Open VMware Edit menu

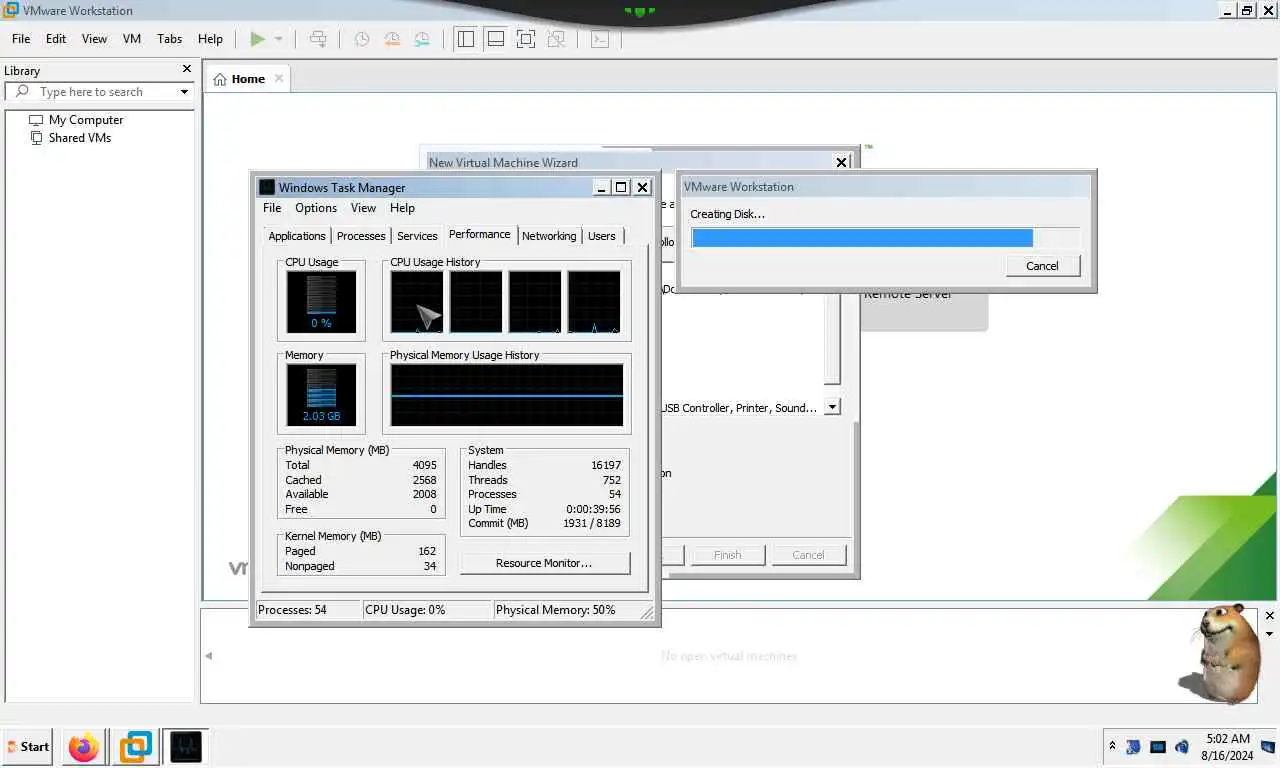point(56,38)
